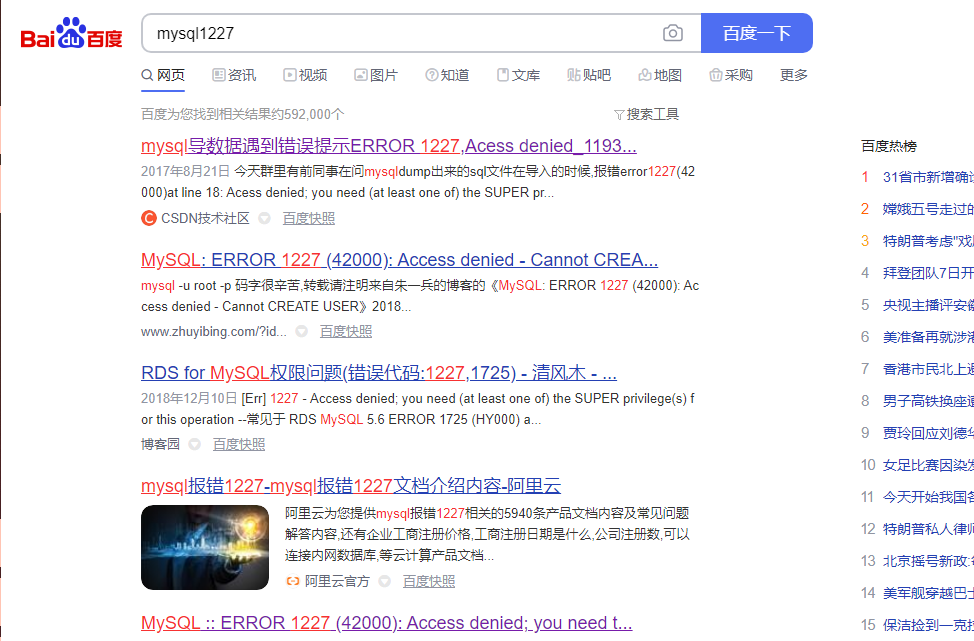Switch to the 视频 tab
The height and width of the screenshot is (641, 974).
click(x=305, y=75)
